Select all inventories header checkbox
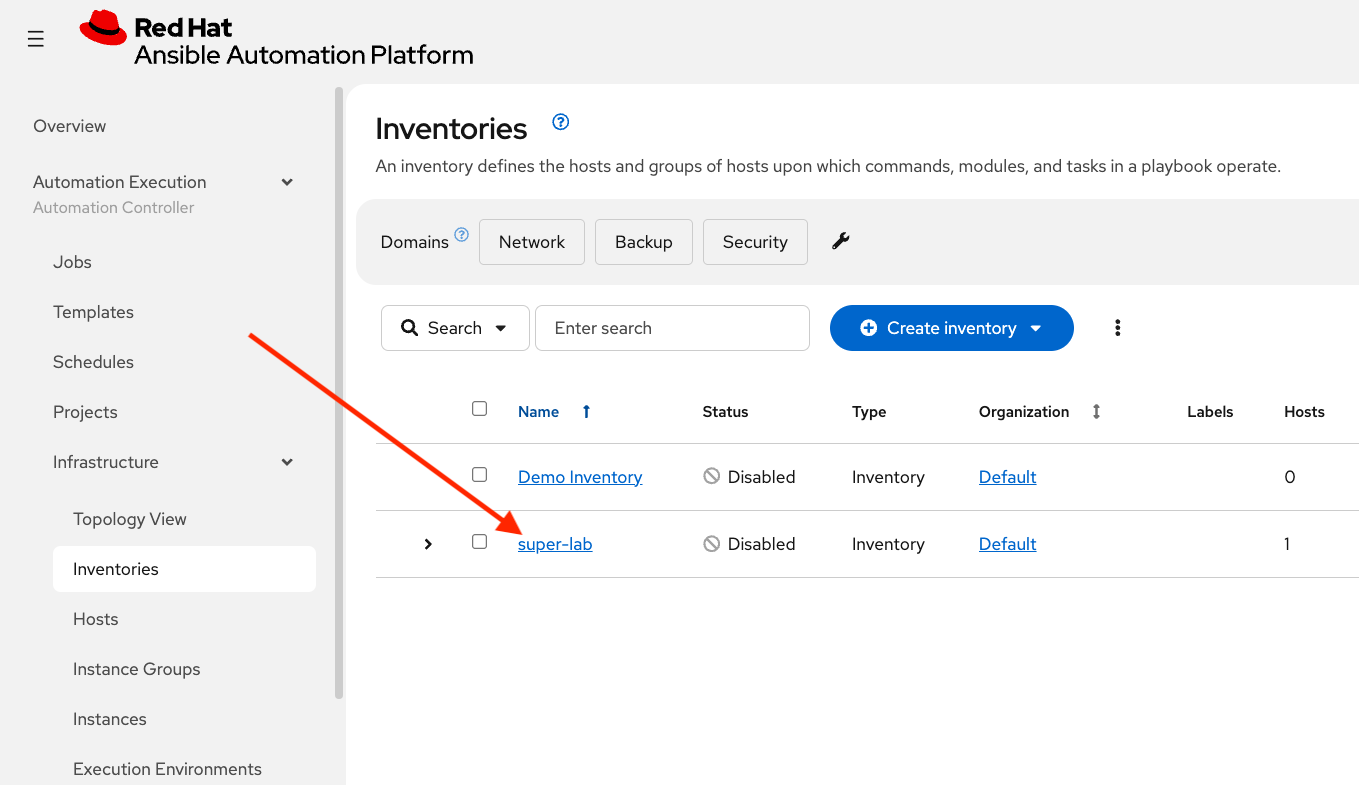This screenshot has height=785, width=1359. click(x=479, y=409)
